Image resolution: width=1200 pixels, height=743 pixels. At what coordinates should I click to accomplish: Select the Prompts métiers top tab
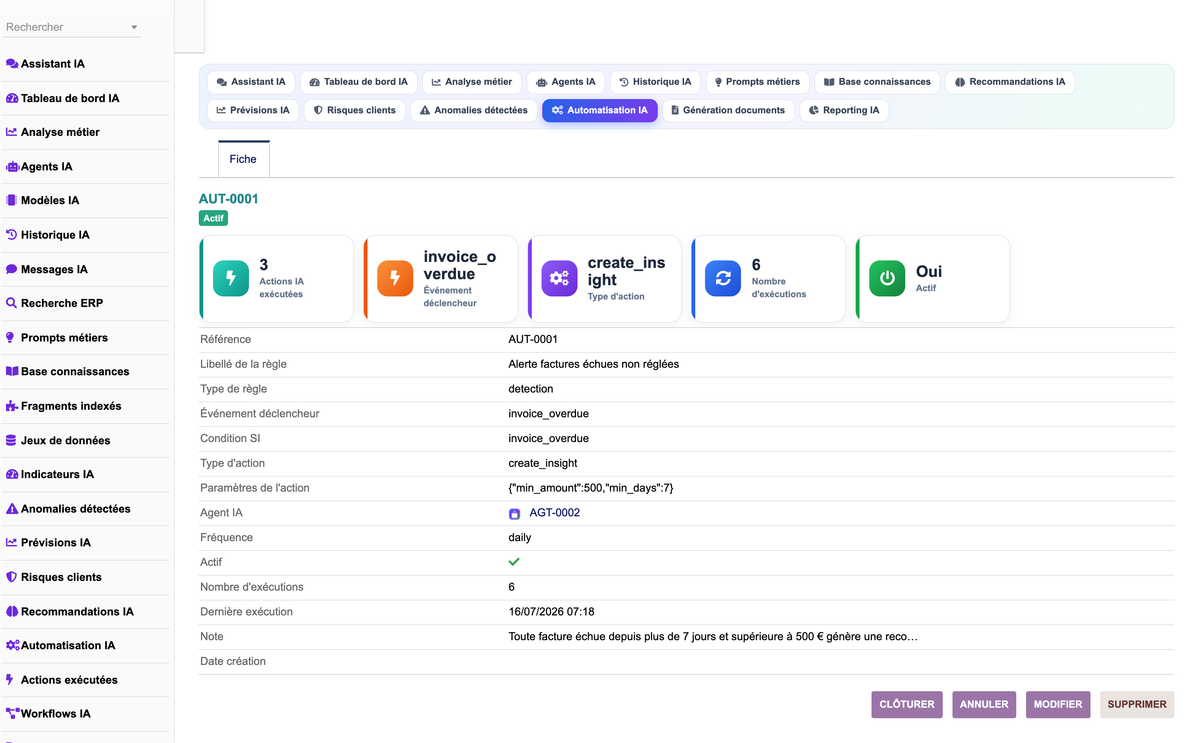pos(757,82)
